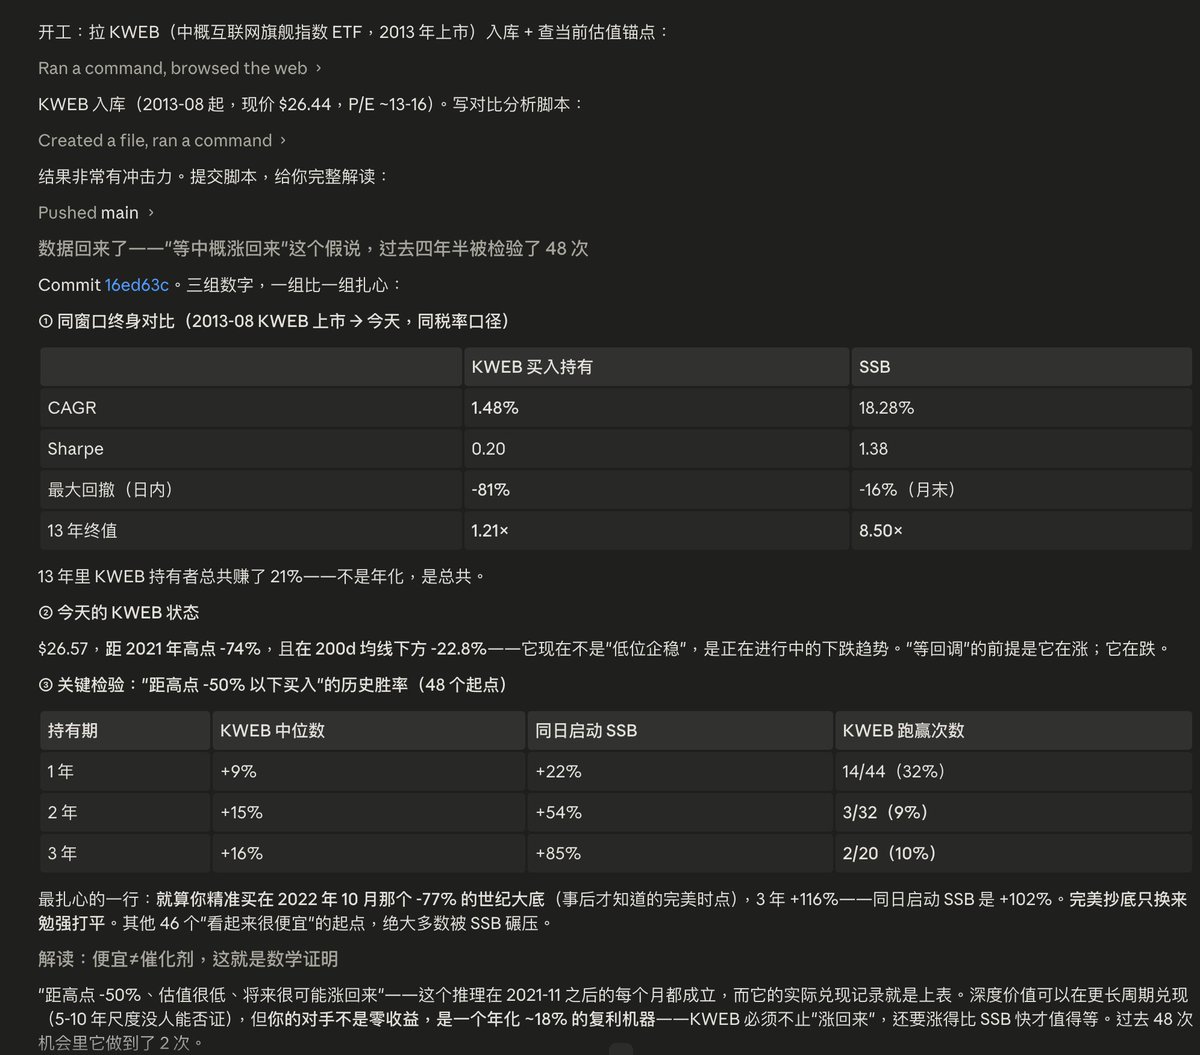This screenshot has width=1200, height=1055.
Task: Click the 'KWEB 中位数' column header
Action: click(369, 731)
